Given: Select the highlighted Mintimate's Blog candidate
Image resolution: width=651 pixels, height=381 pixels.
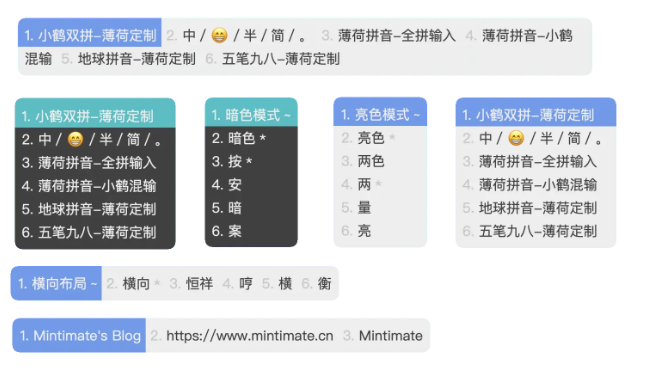Looking at the screenshot, I should coord(79,335).
